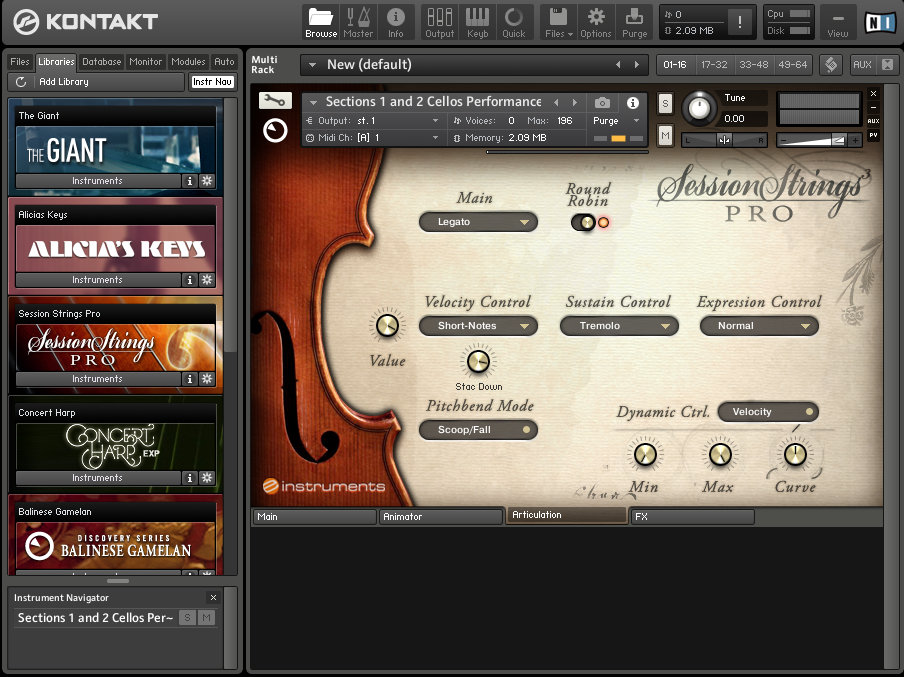The height and width of the screenshot is (677, 904).
Task: Take an instrument snapshot with camera icon
Action: 602,103
